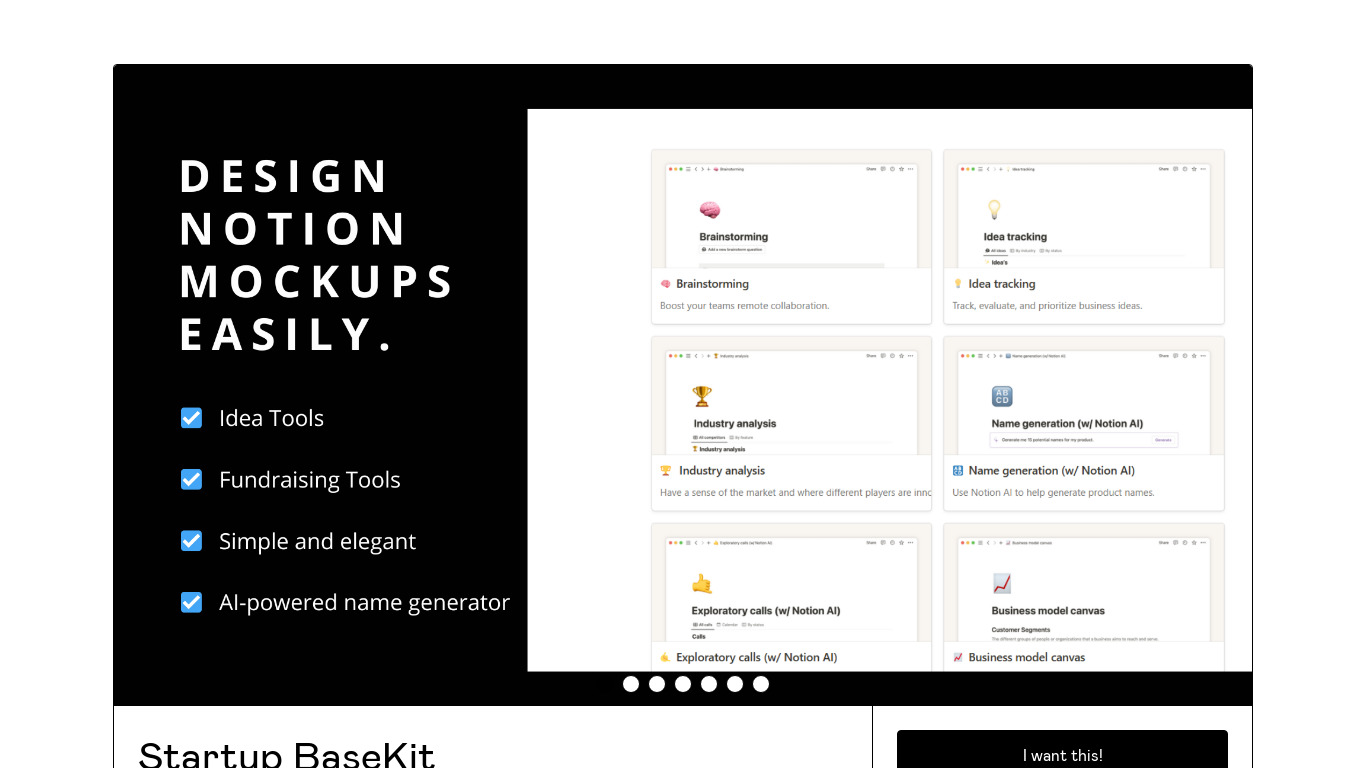Viewport: 1366px width, 768px height.
Task: Click the large chart emoji in Business model canvas preview
Action: pos(1001,583)
